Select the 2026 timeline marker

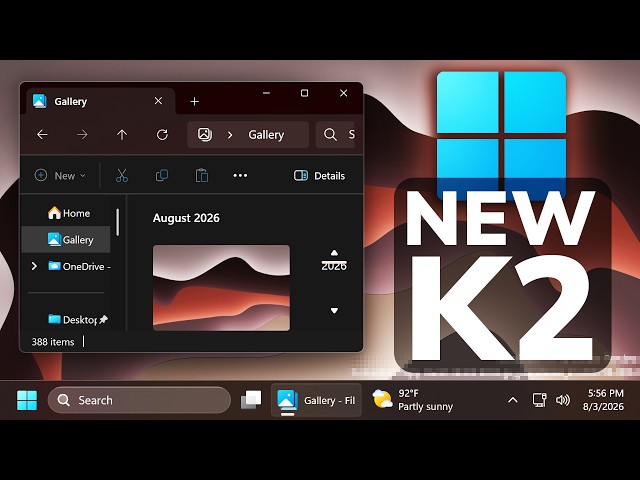pos(334,266)
